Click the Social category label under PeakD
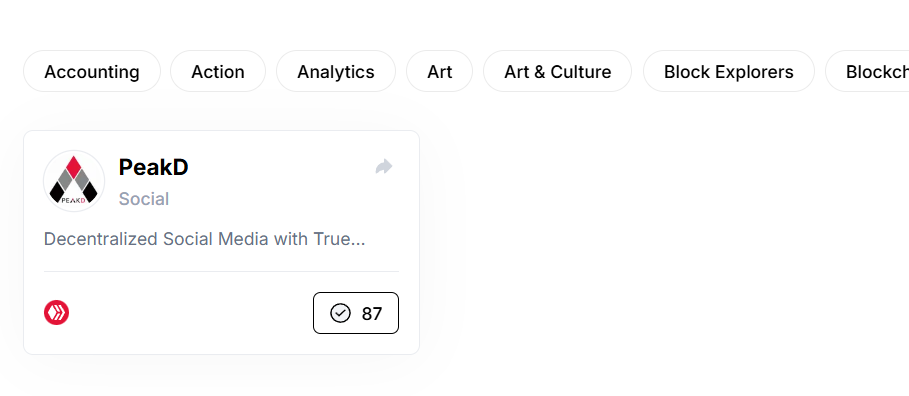This screenshot has width=909, height=396. (x=144, y=199)
